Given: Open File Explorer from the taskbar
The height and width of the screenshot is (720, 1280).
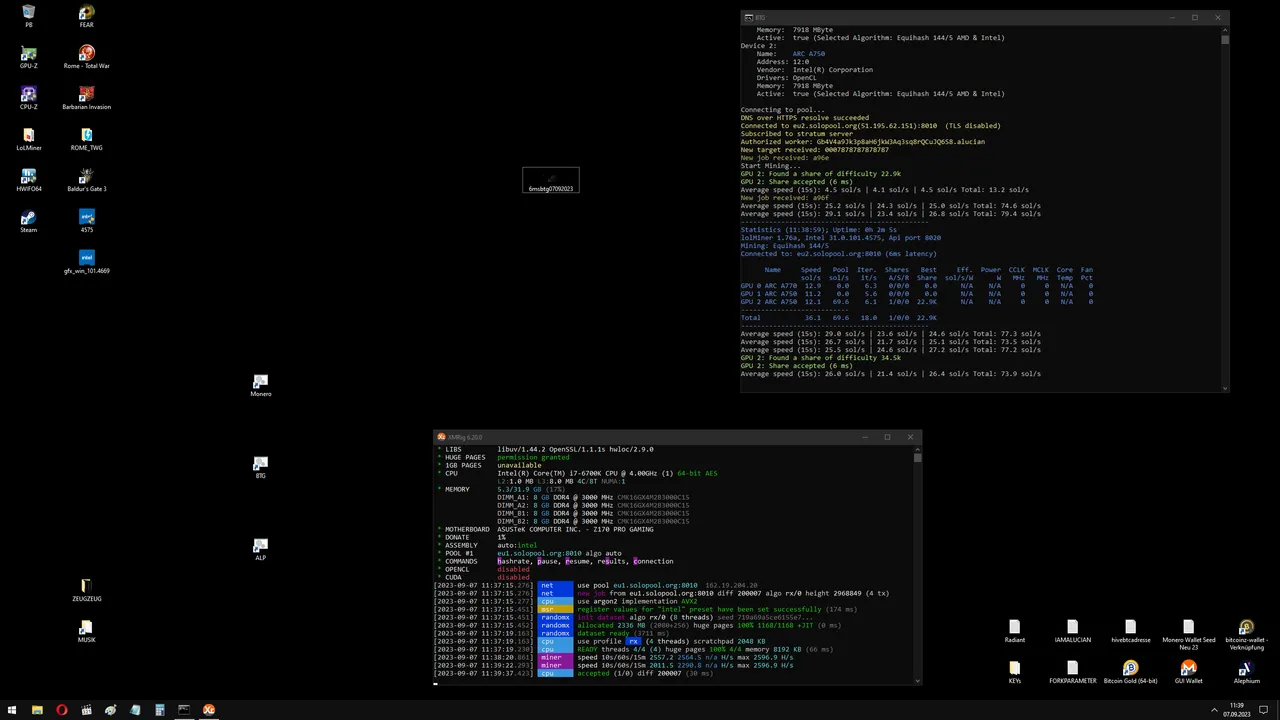Looking at the screenshot, I should [37, 710].
